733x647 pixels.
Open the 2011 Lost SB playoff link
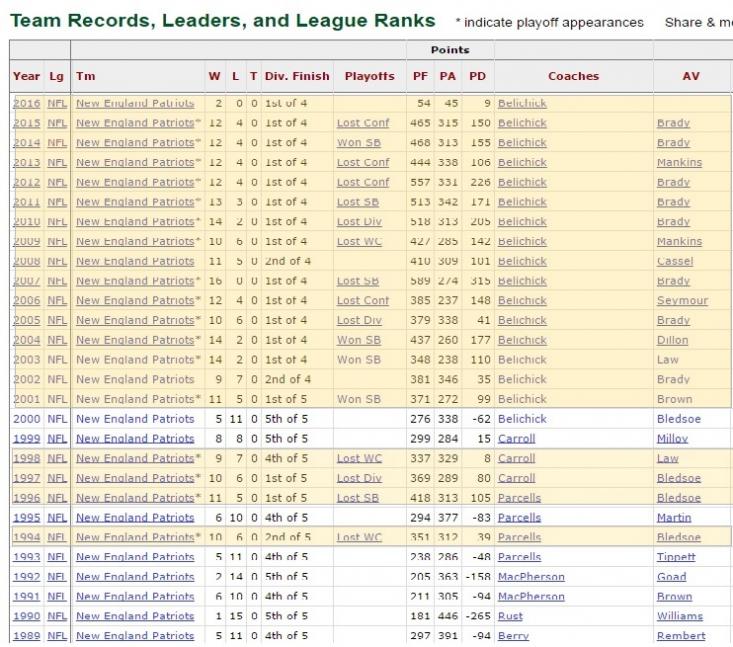pos(358,202)
